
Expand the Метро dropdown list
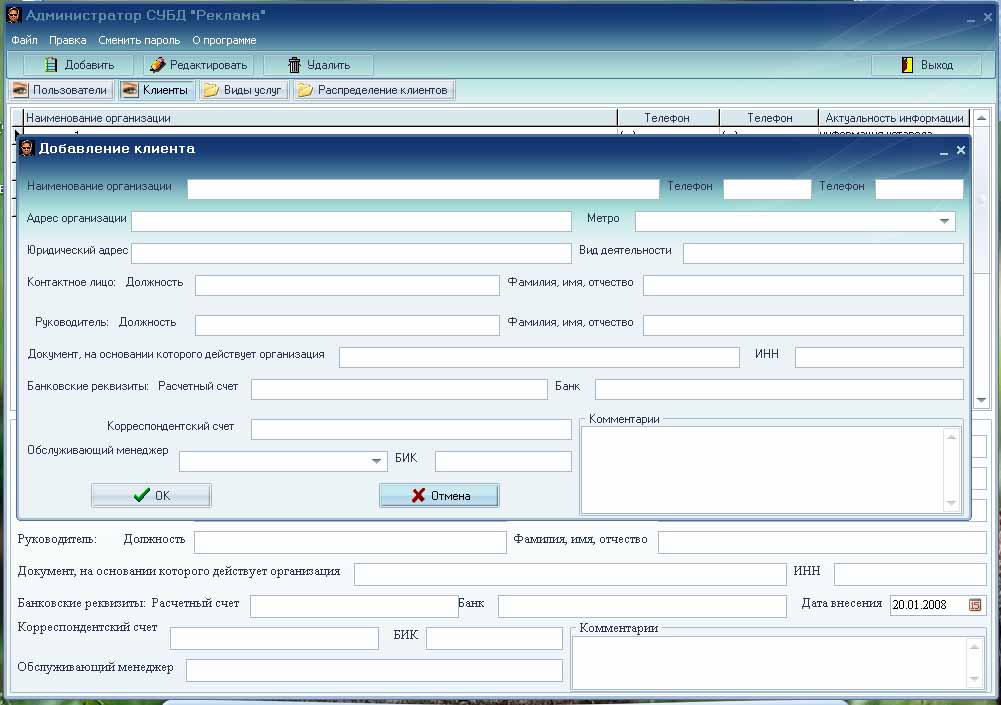pyautogui.click(x=943, y=221)
